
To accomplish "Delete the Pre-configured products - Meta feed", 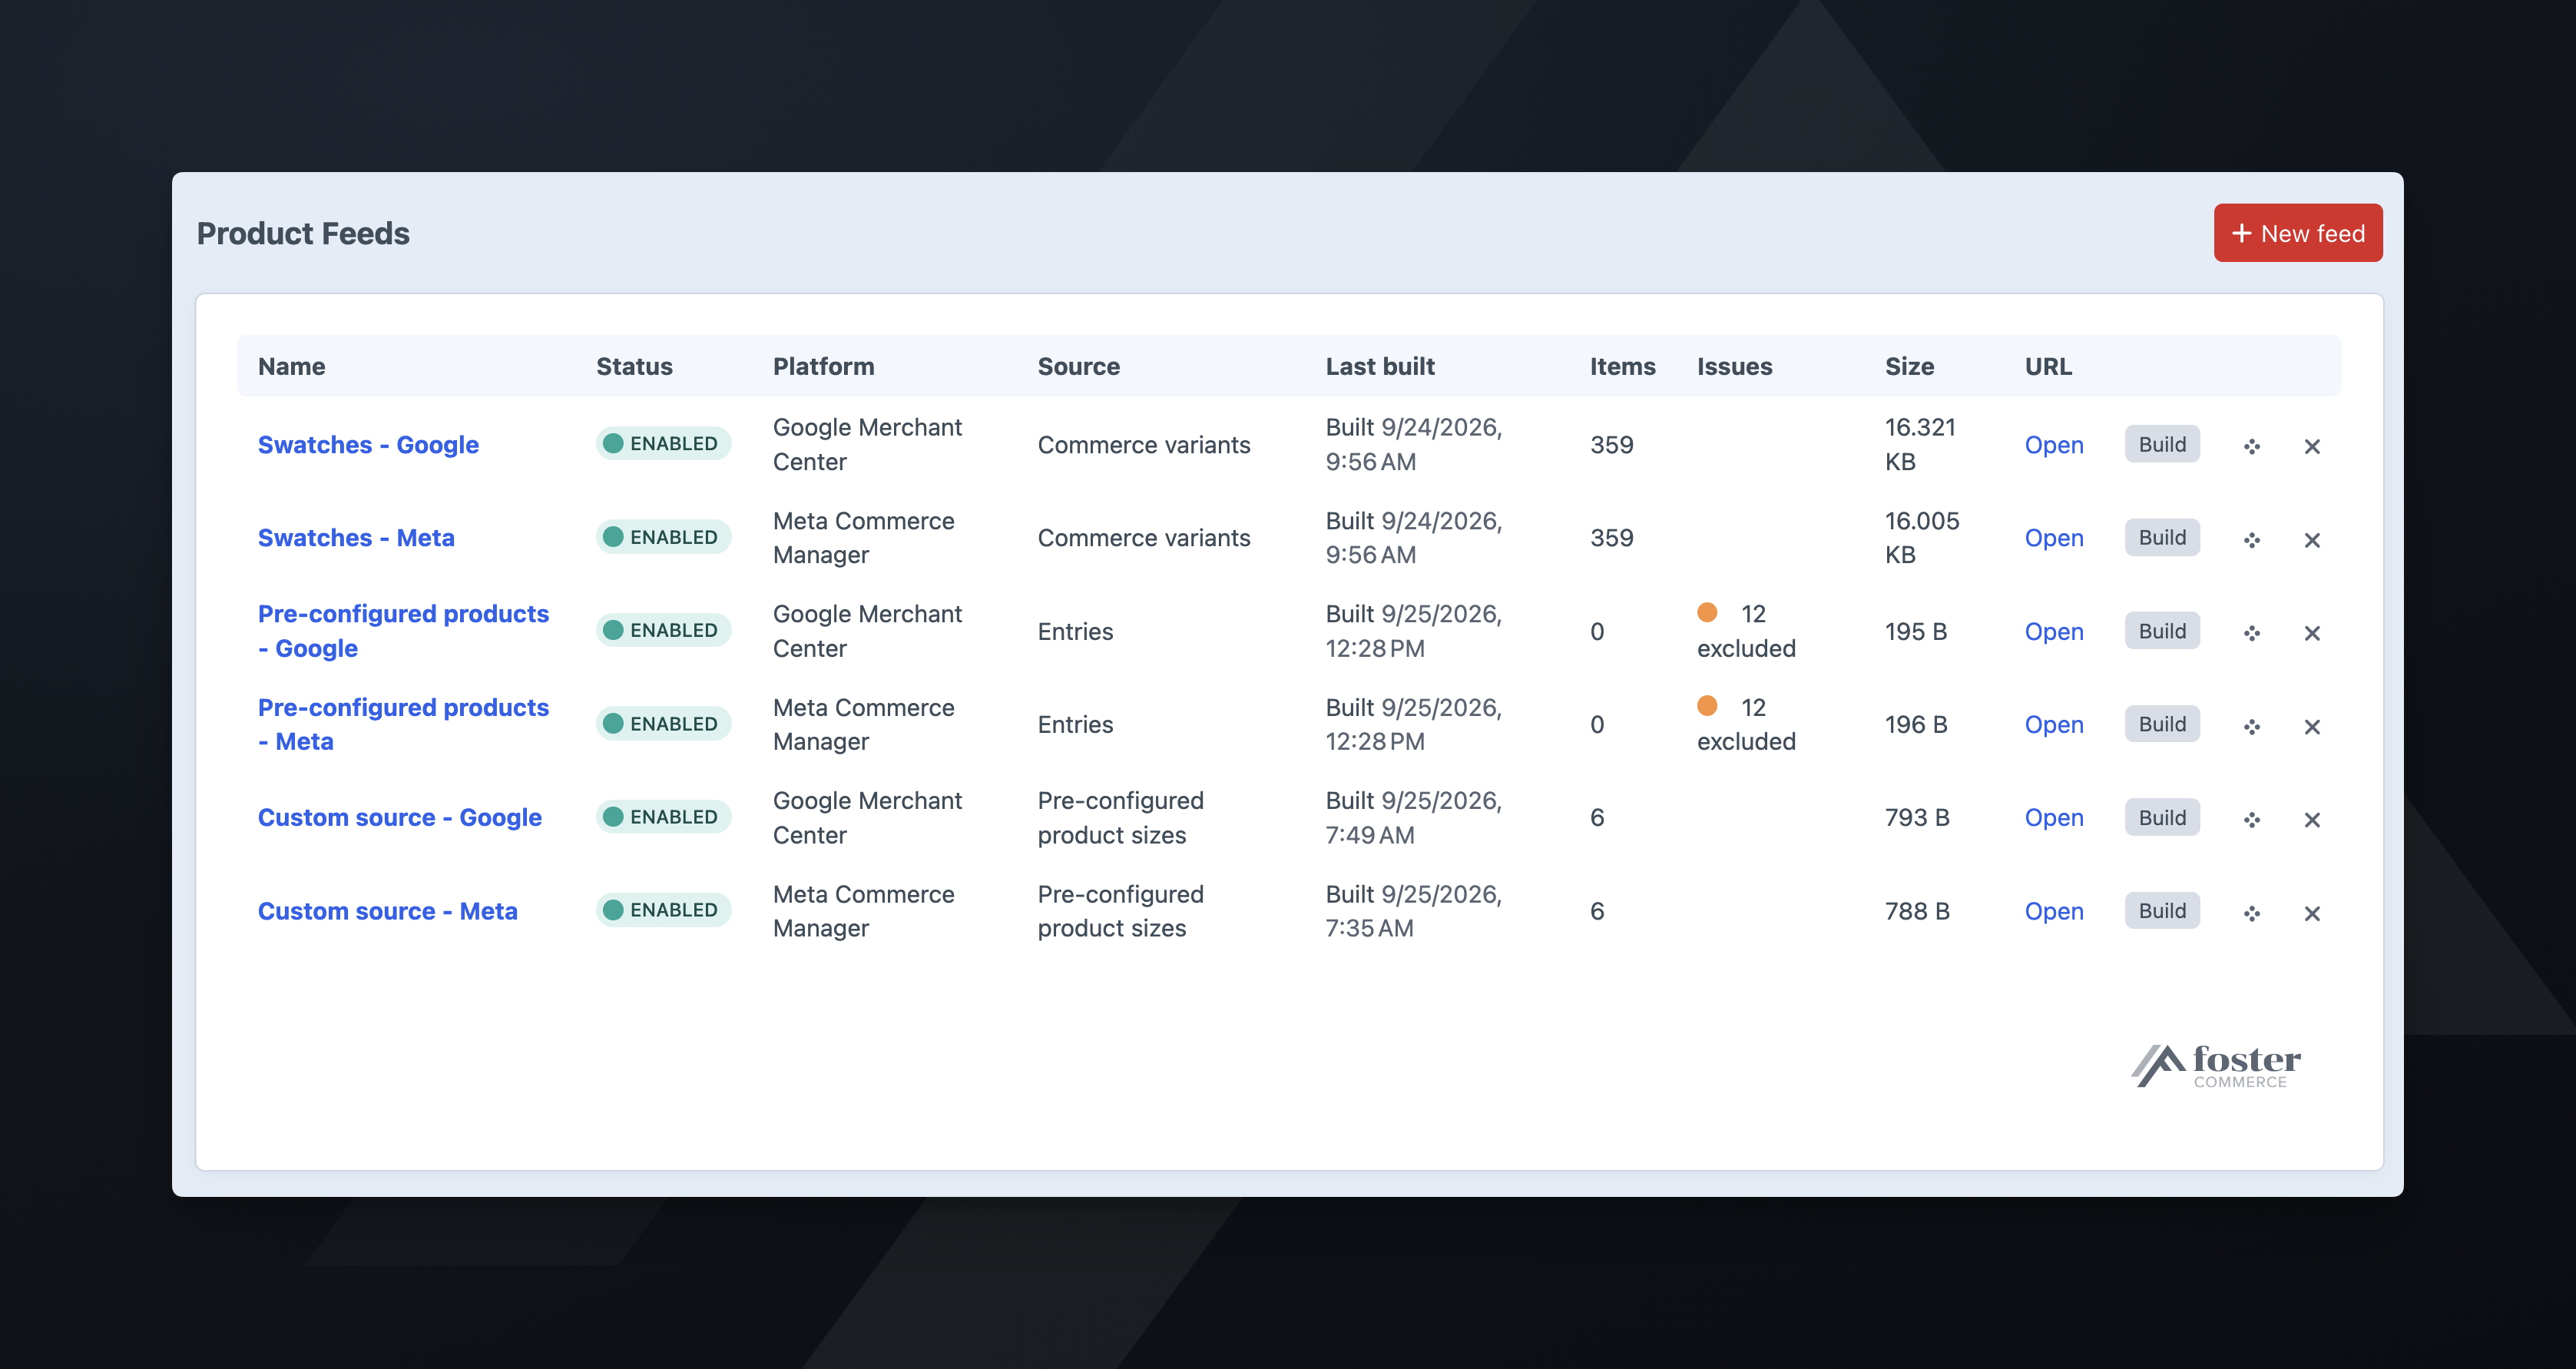I will coord(2312,726).
